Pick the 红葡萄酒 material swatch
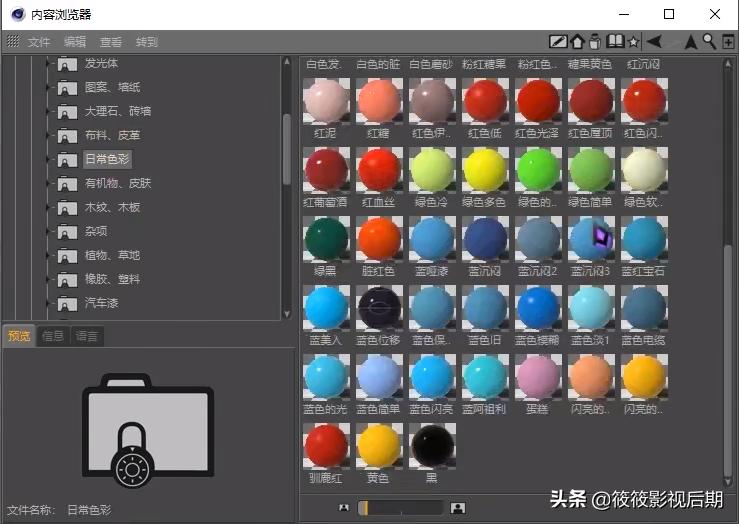Viewport: 739px width, 524px height. (x=326, y=171)
